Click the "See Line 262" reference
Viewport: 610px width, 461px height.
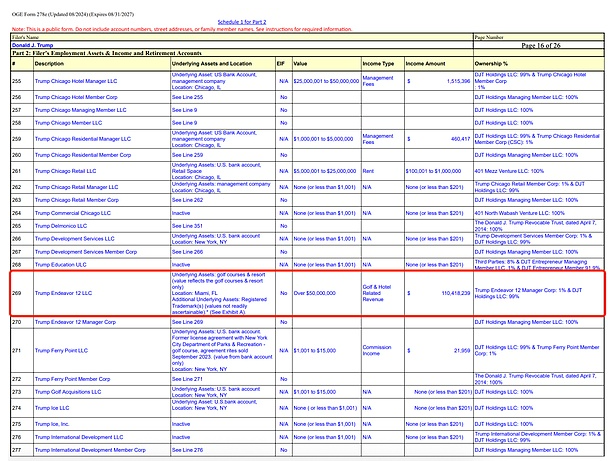(x=188, y=200)
